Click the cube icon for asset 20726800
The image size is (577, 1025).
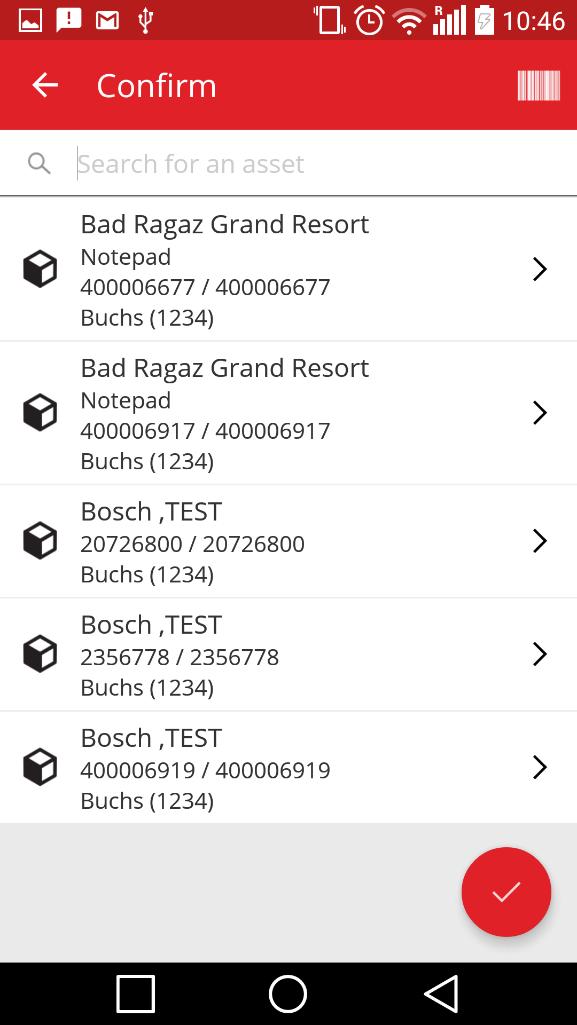(40, 541)
